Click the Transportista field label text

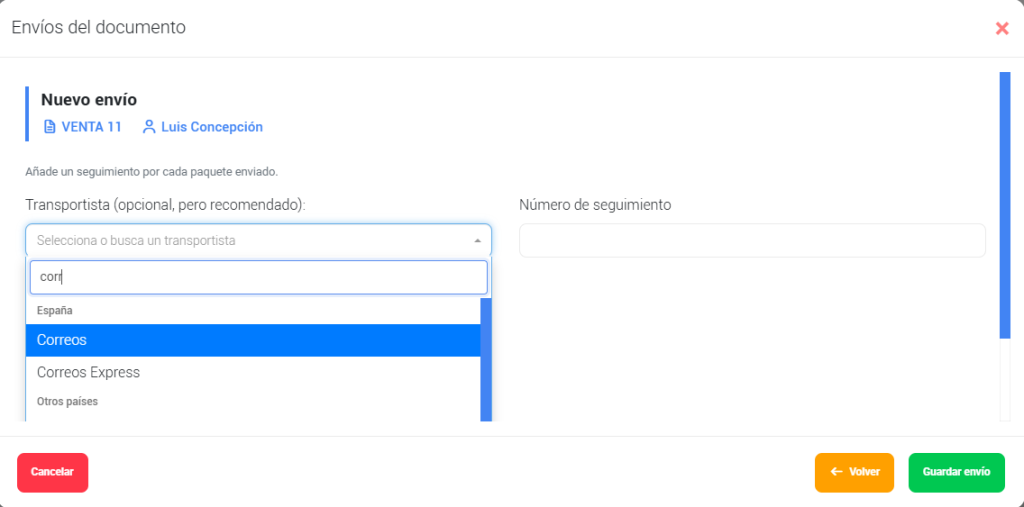tap(166, 204)
